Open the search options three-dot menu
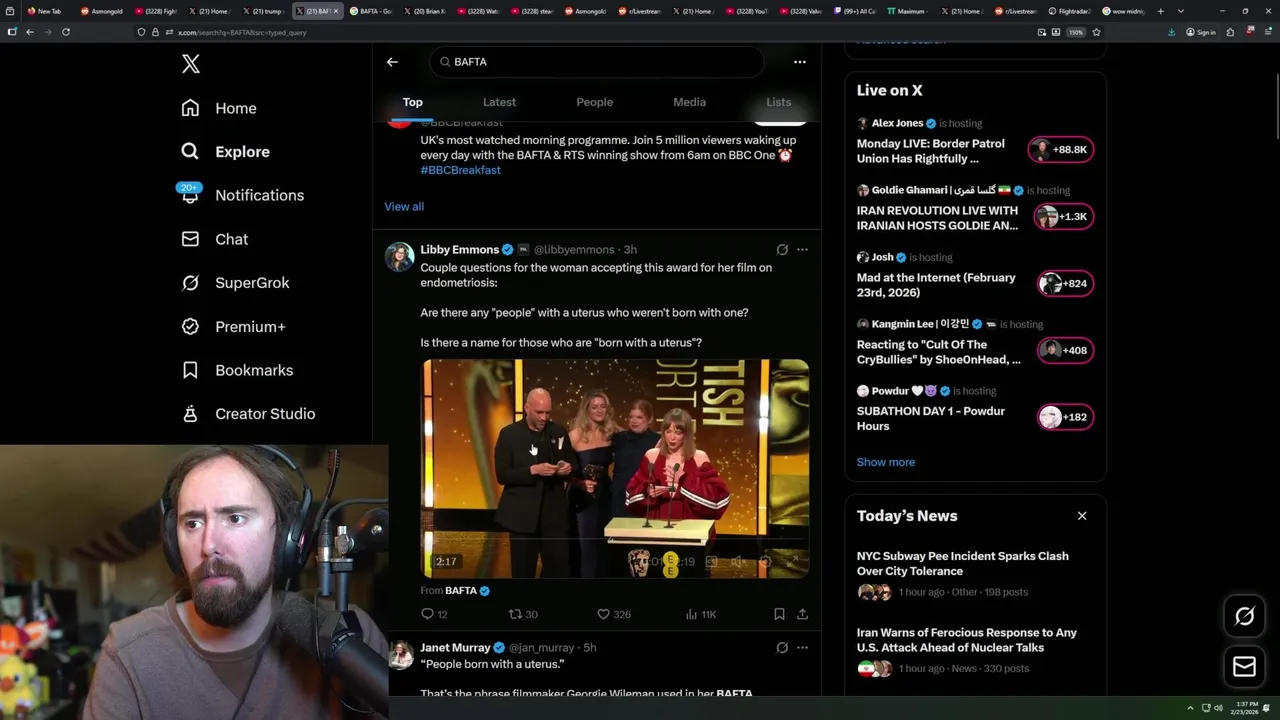The image size is (1280, 720). click(799, 62)
